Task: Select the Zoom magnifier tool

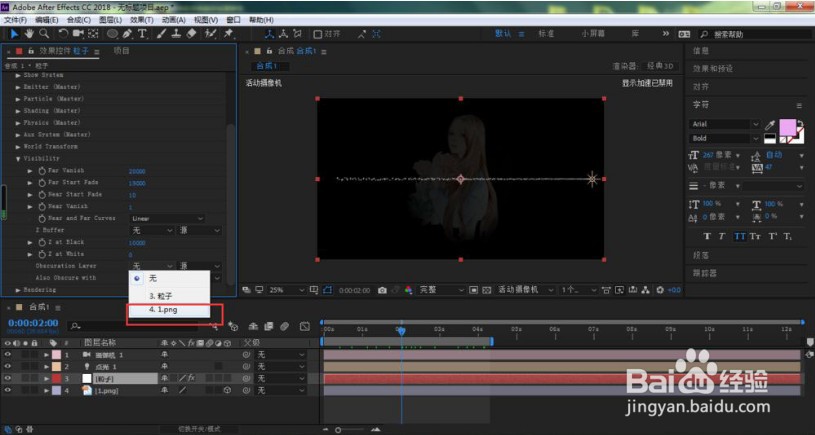Action: (x=45, y=33)
